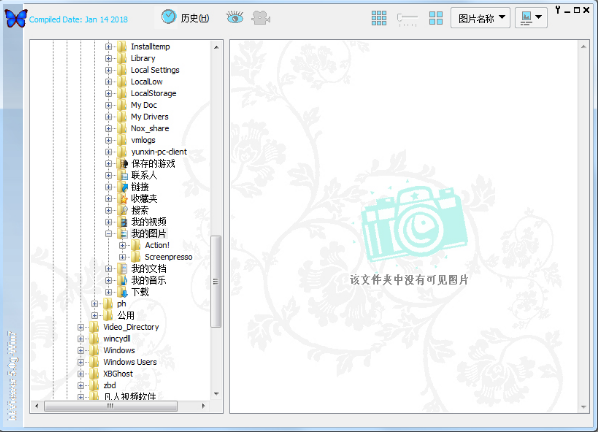Select the 保存的游戏 folder

pos(153,164)
